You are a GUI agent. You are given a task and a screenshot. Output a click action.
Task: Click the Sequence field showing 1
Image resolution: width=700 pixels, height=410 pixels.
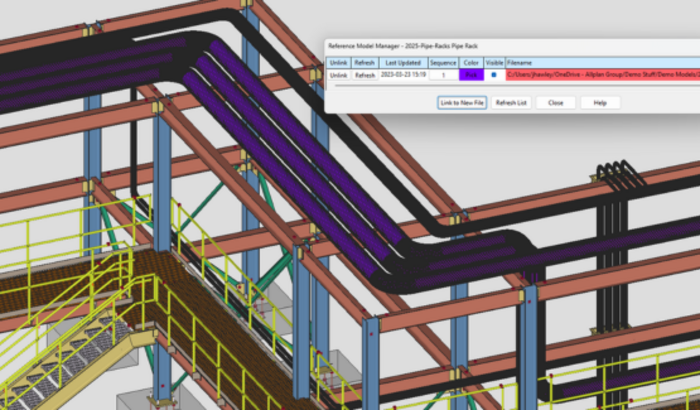(443, 75)
